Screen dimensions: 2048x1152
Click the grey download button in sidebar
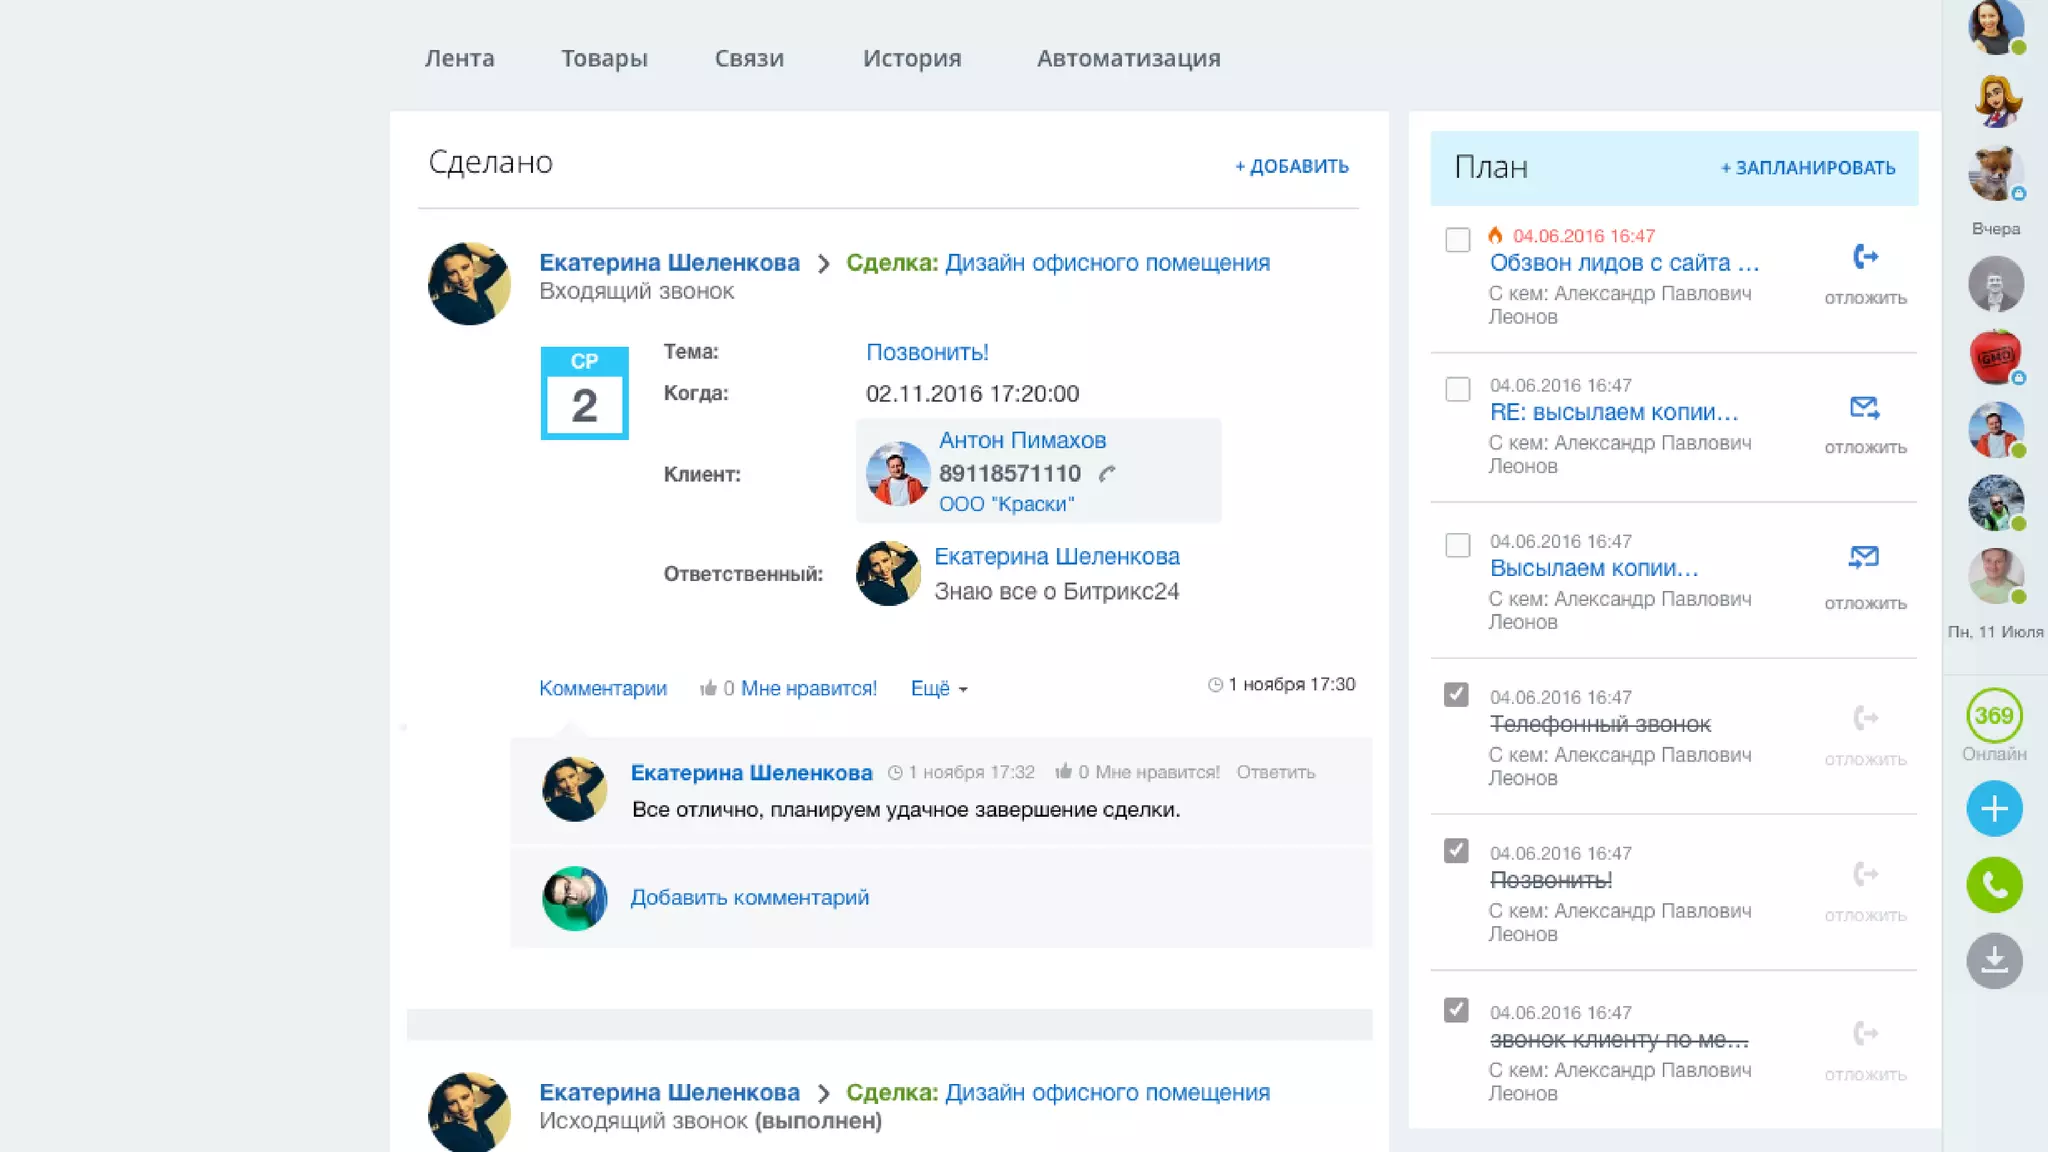point(1994,960)
